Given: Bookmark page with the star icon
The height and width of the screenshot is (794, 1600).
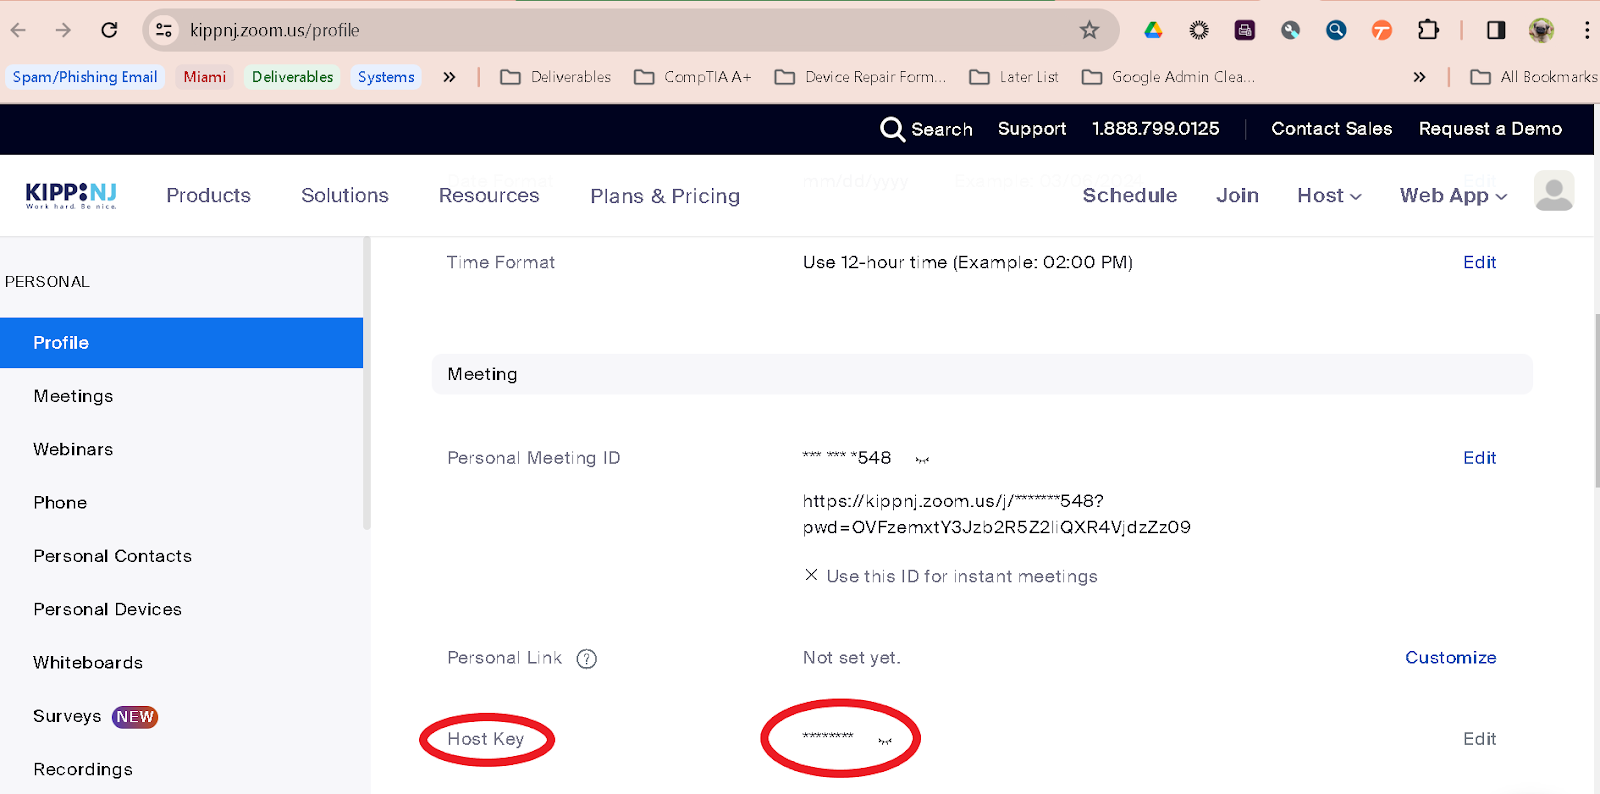Looking at the screenshot, I should pos(1089,30).
